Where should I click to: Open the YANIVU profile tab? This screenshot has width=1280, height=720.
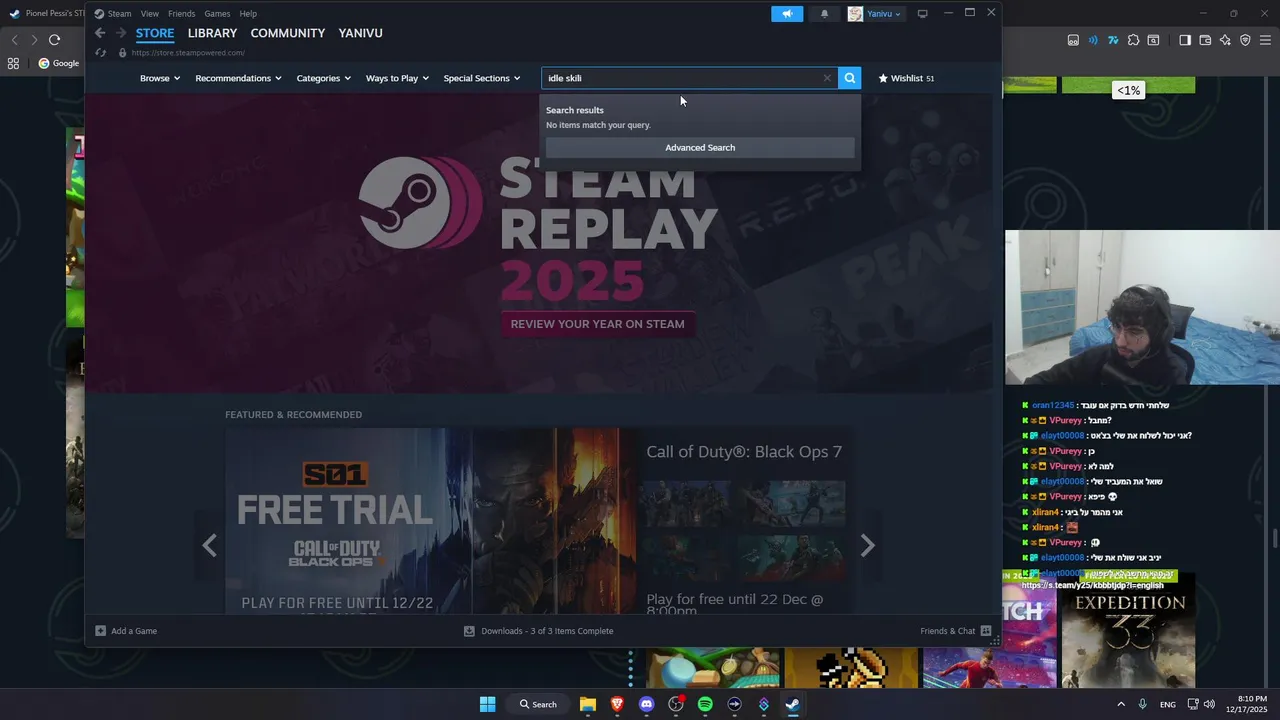361,33
